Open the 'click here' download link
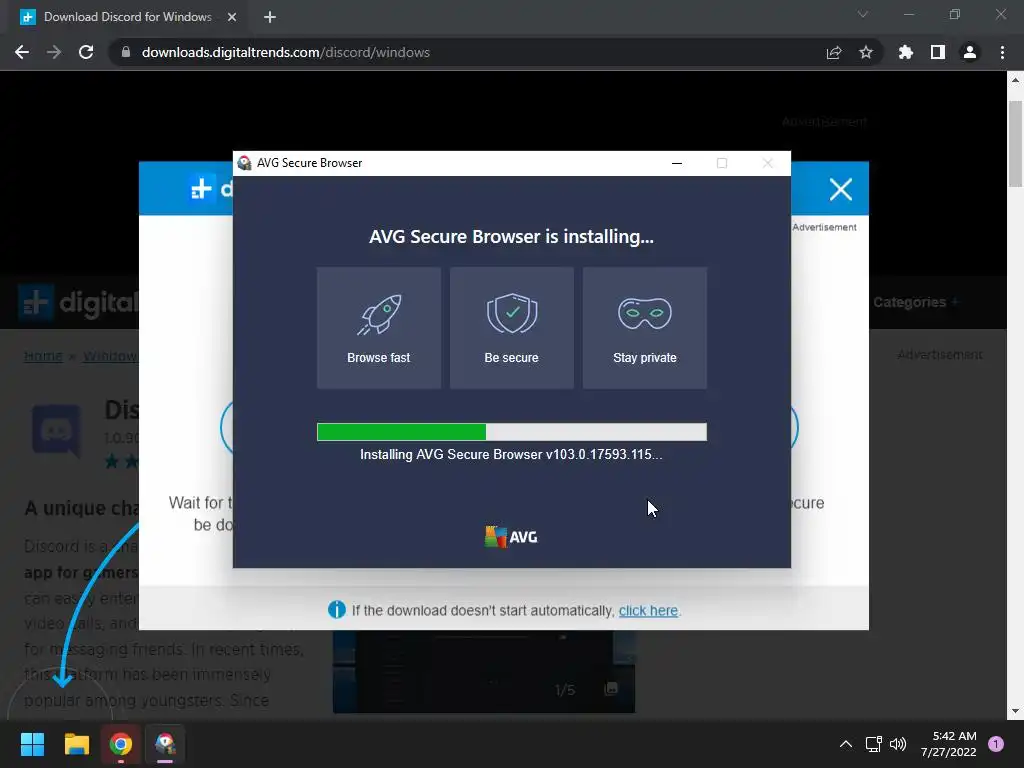The width and height of the screenshot is (1024, 768). pos(648,611)
